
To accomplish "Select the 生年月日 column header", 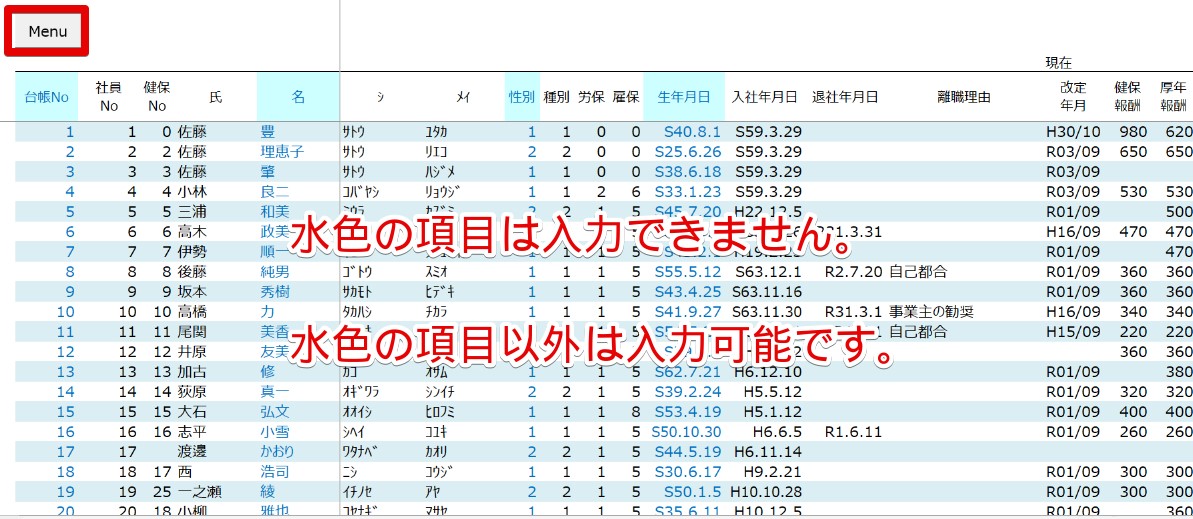I will click(x=684, y=97).
